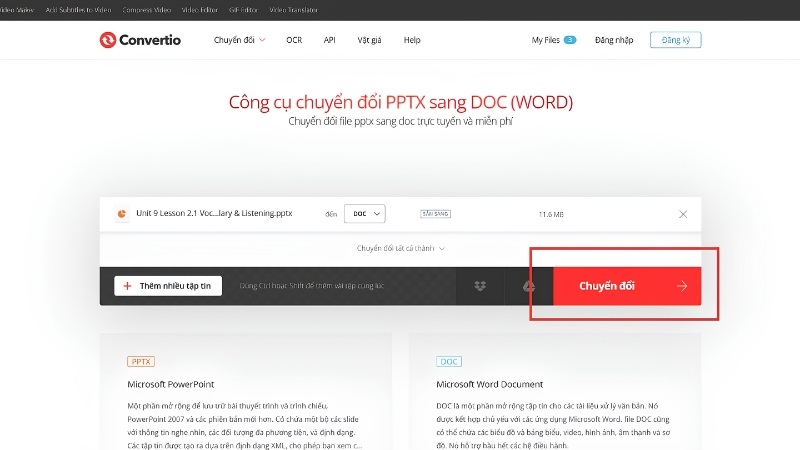Click the PPTX format badge
Screen dimensions: 800x450
[141, 362]
